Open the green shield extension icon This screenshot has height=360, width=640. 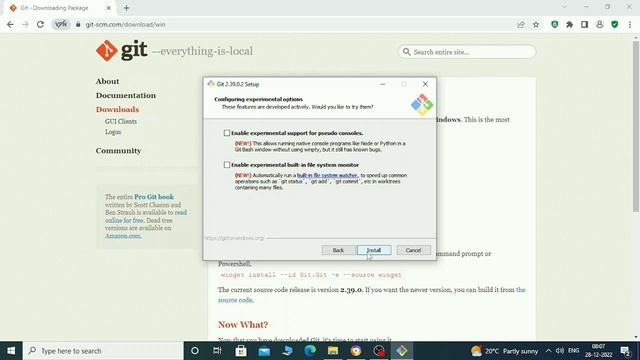coord(554,24)
